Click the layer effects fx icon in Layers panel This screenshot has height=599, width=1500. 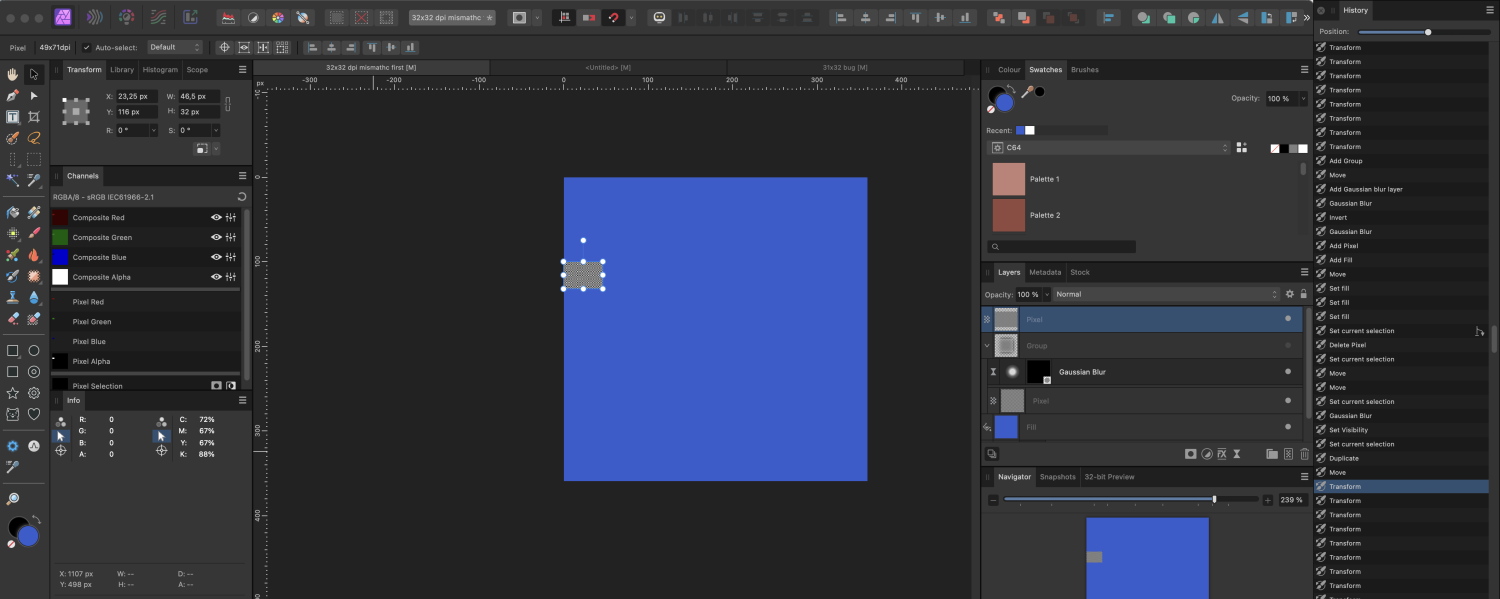tap(1222, 454)
